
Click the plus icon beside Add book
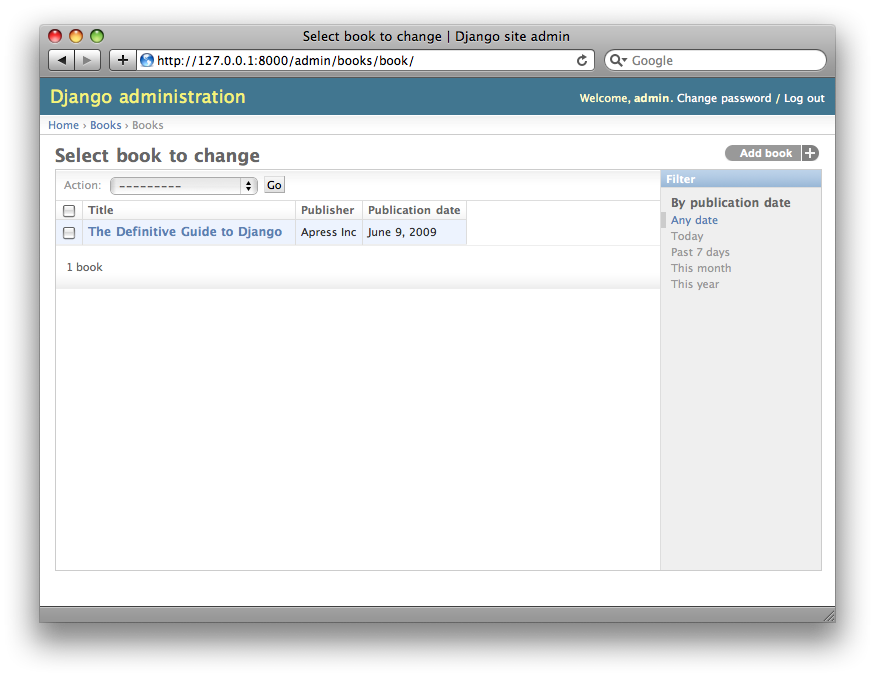pyautogui.click(x=810, y=153)
